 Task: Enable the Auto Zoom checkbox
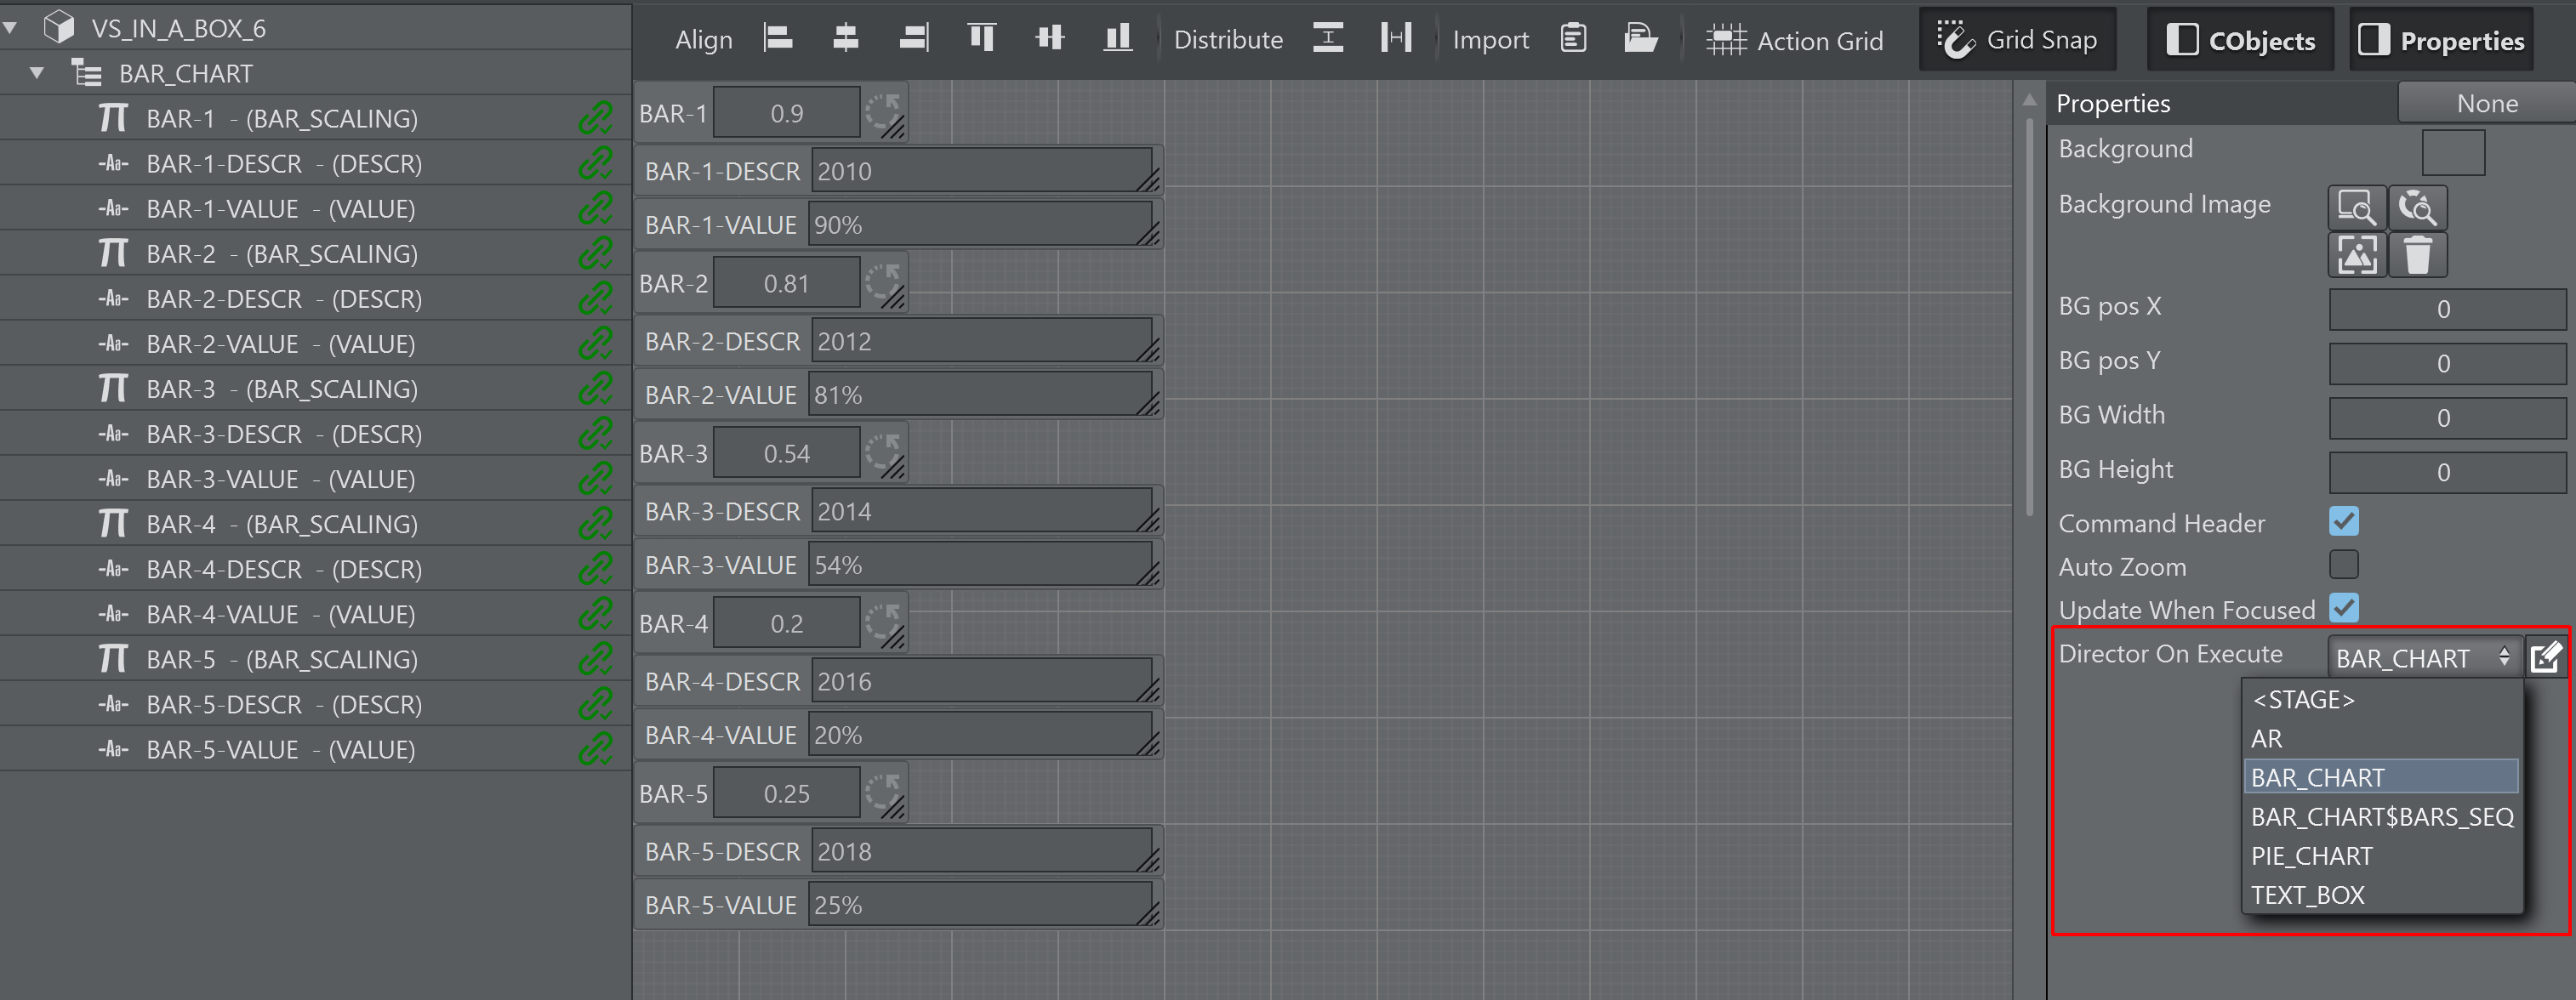(x=2343, y=565)
